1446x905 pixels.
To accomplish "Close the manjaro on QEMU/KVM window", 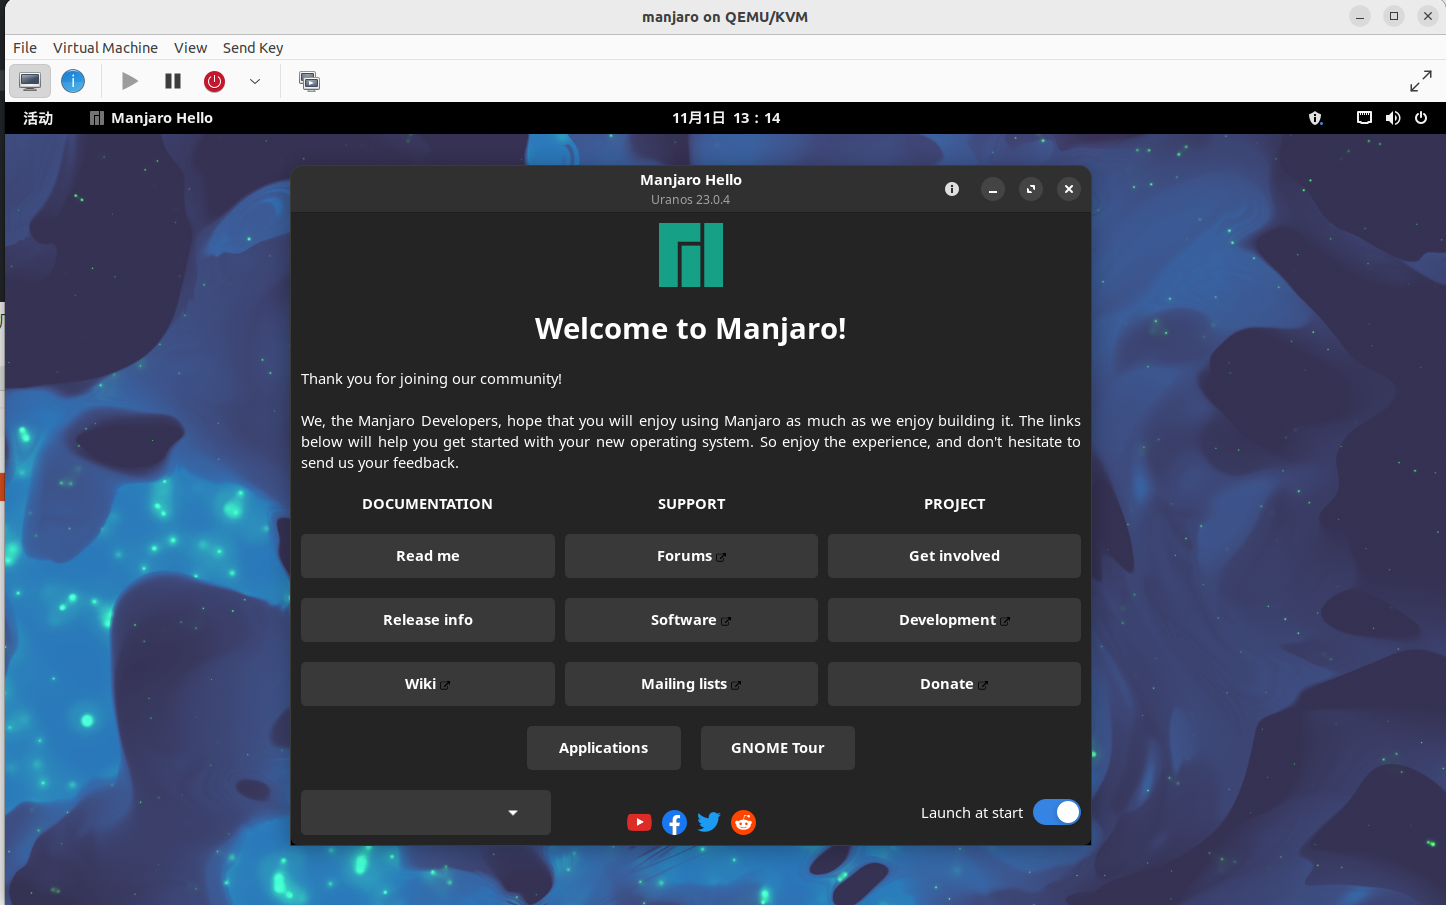I will (x=1428, y=16).
